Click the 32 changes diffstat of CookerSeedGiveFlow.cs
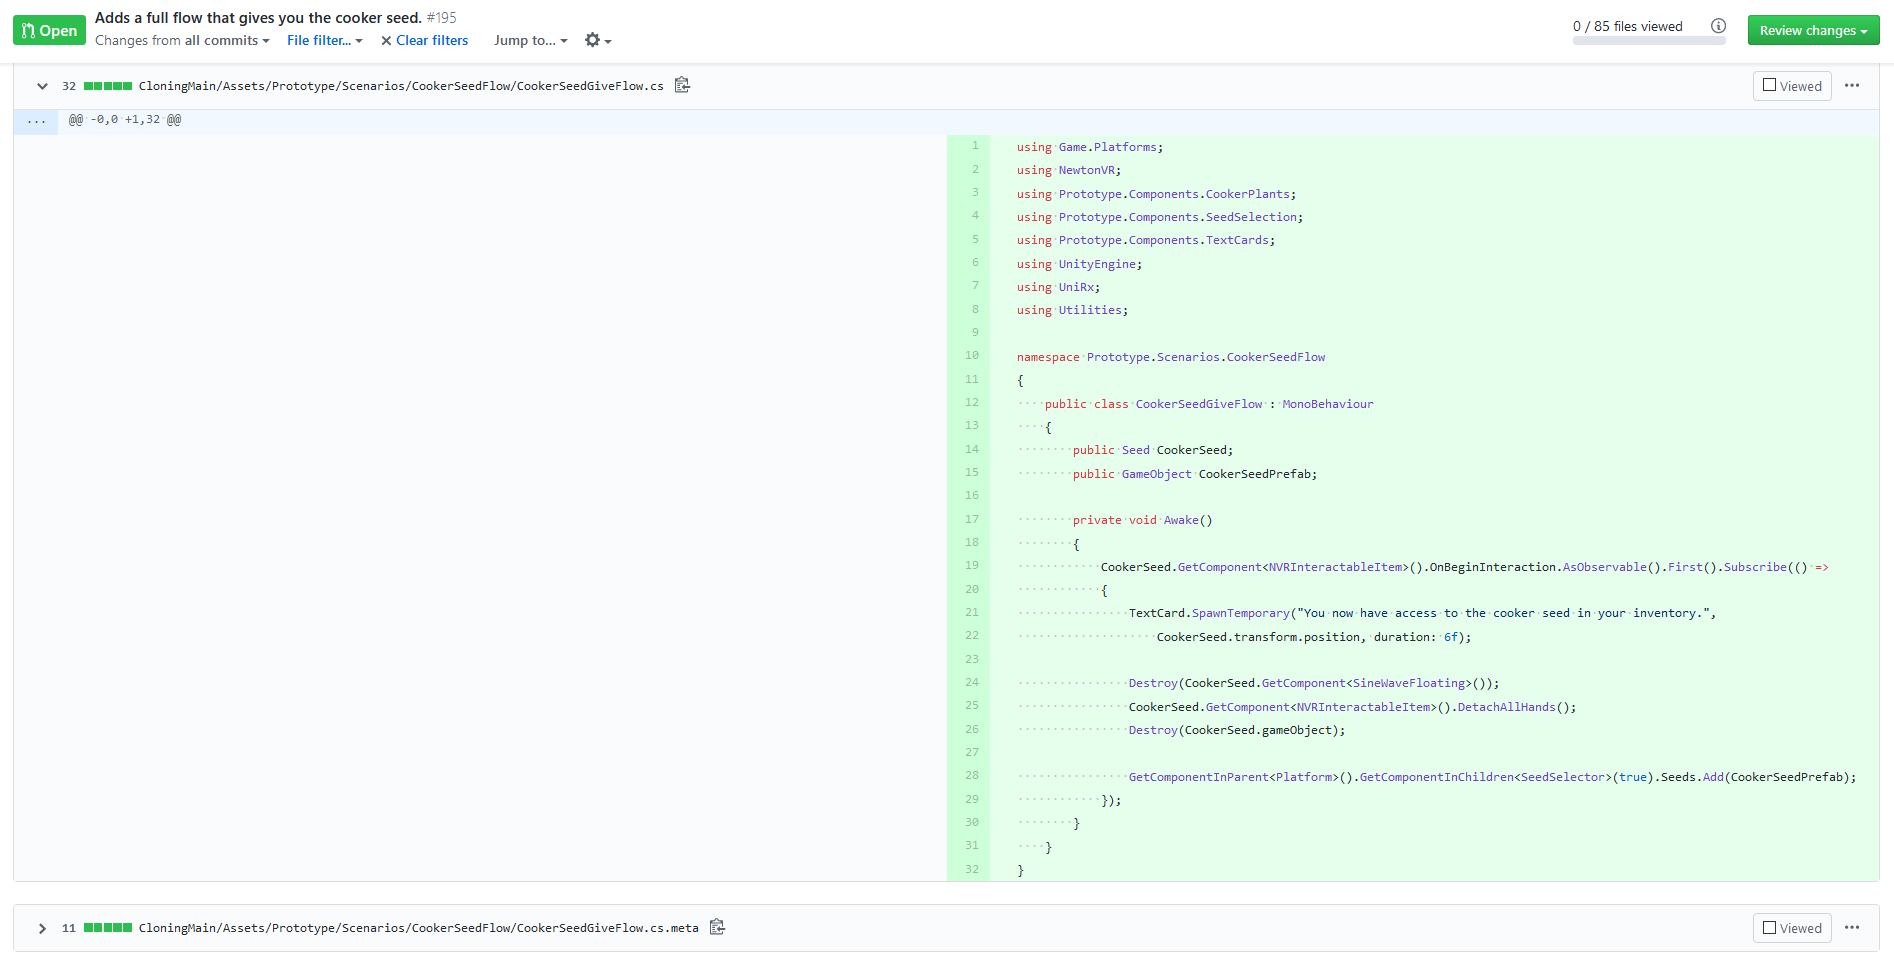Viewport: 1894px width, 953px height. tap(96, 86)
